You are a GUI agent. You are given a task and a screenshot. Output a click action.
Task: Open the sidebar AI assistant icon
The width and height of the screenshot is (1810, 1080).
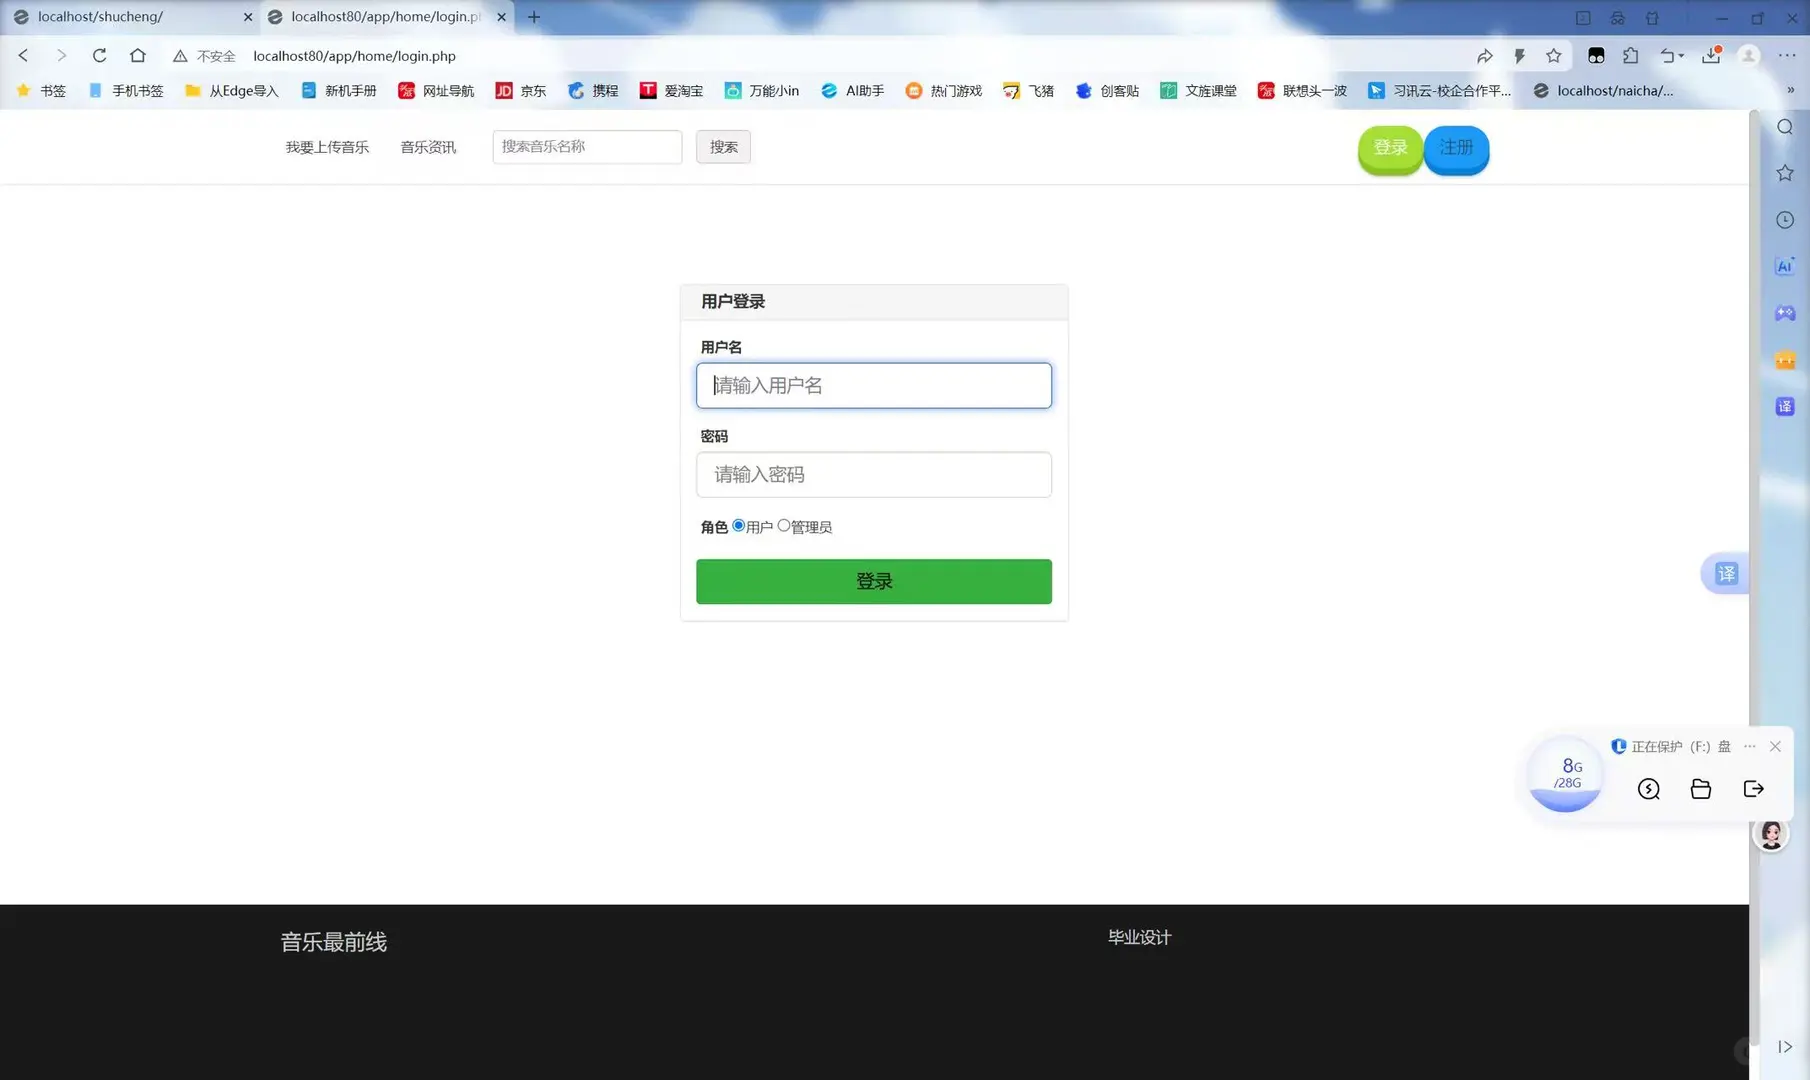[1785, 266]
